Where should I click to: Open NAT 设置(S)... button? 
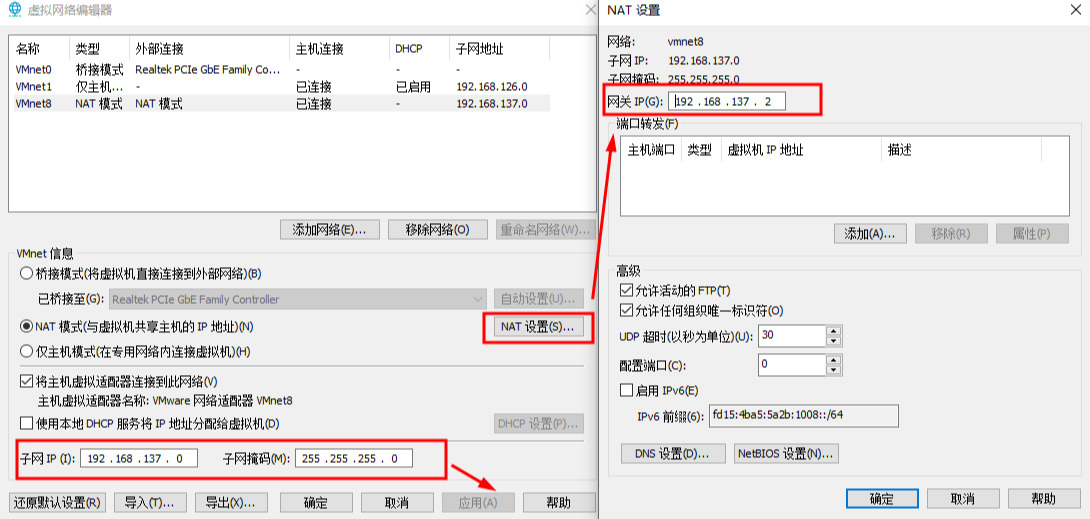(537, 327)
